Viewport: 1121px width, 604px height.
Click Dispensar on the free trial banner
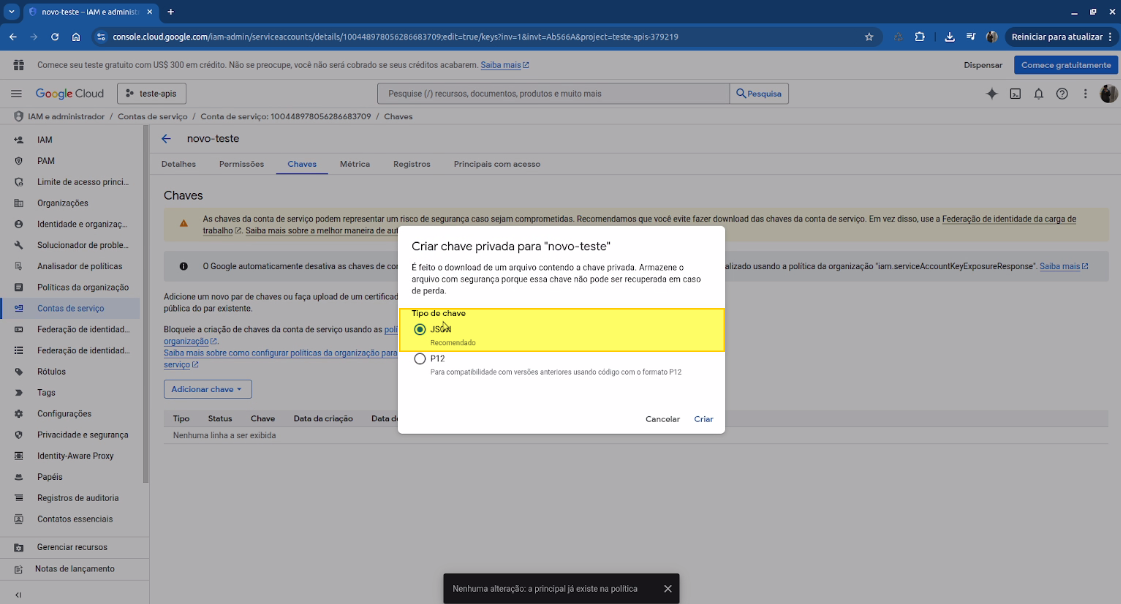coord(982,65)
